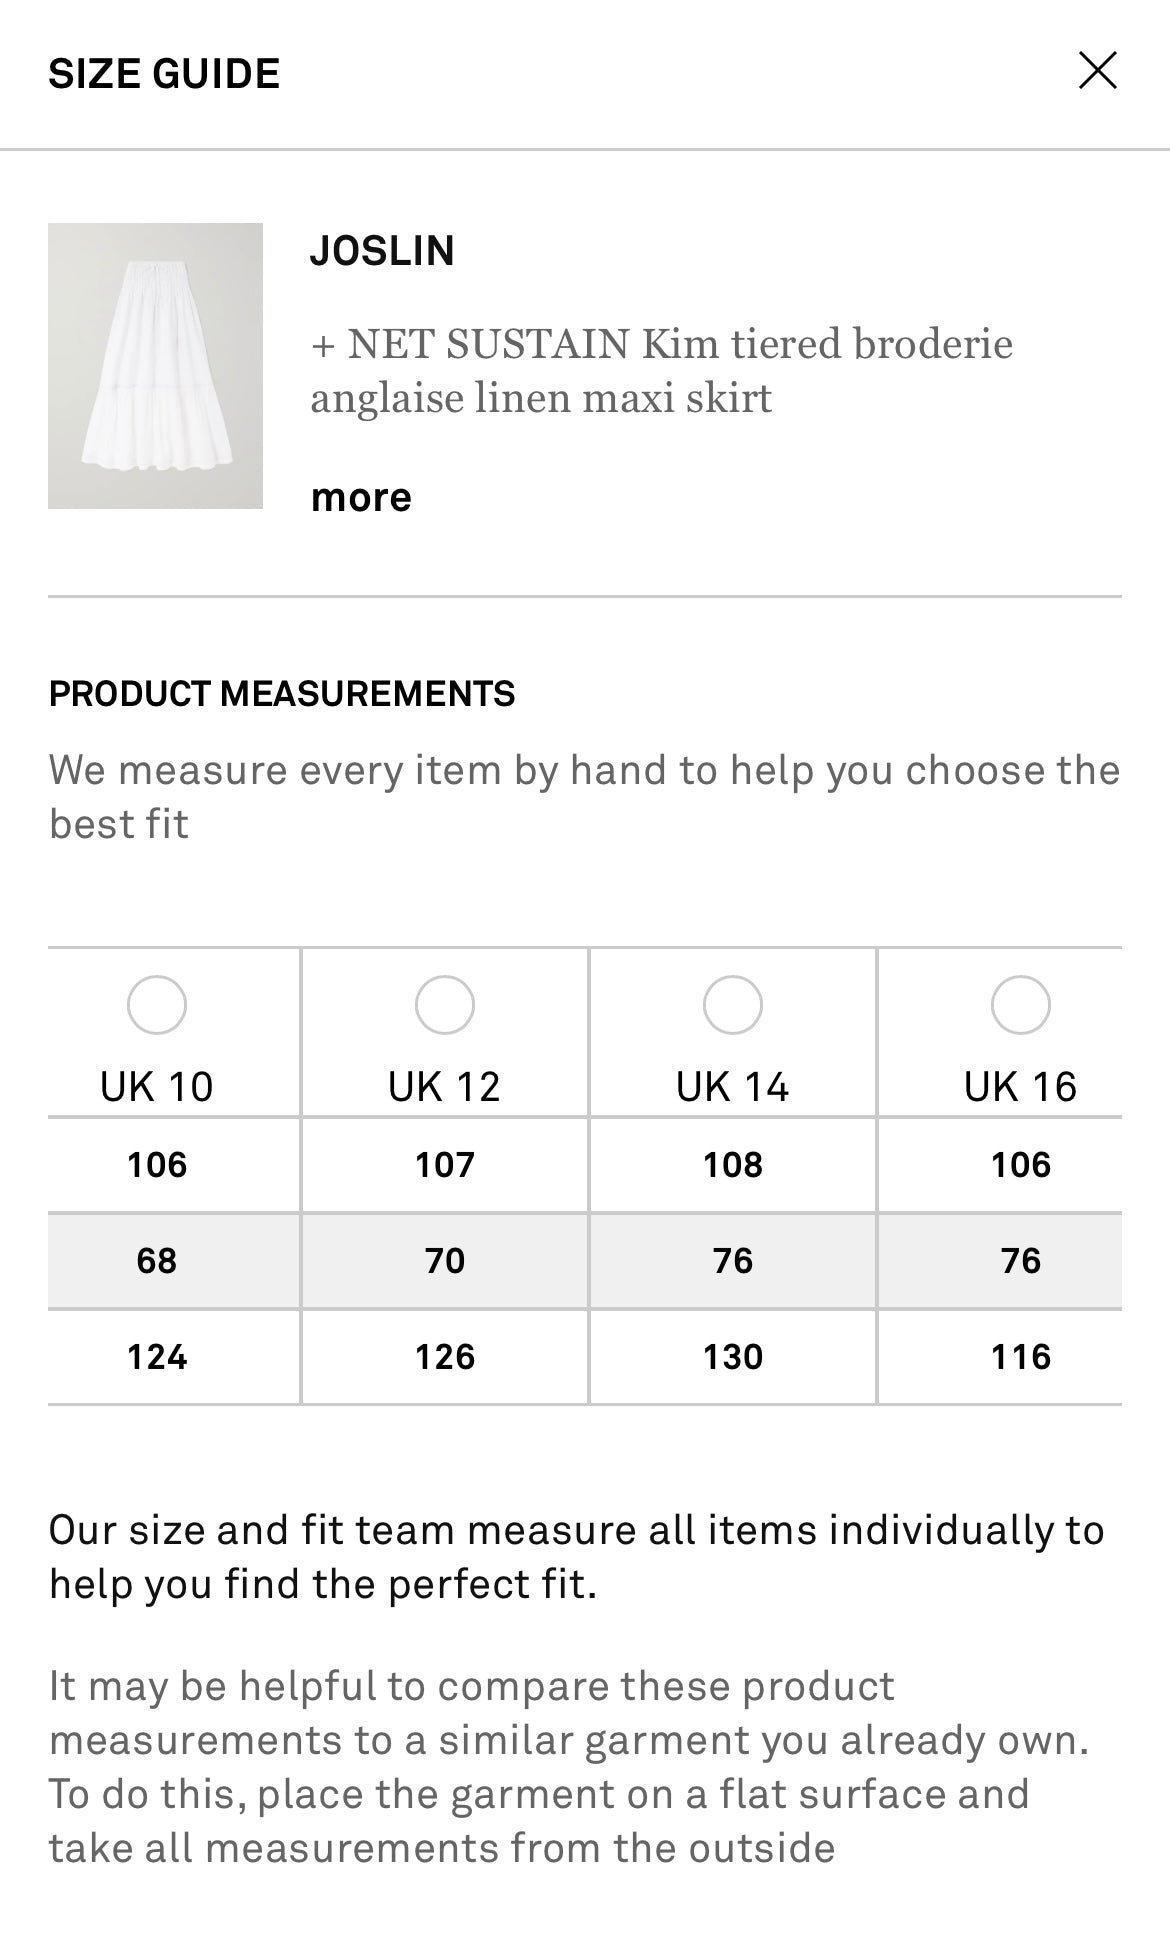This screenshot has height=1945, width=1170.
Task: Open the white maxi skirt thumbnail
Action: coord(155,366)
